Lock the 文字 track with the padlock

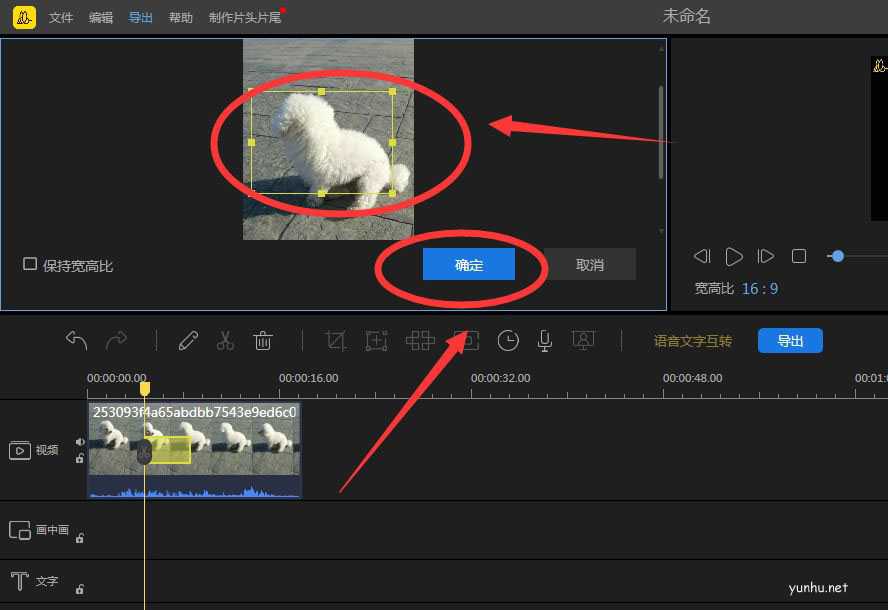(79, 589)
